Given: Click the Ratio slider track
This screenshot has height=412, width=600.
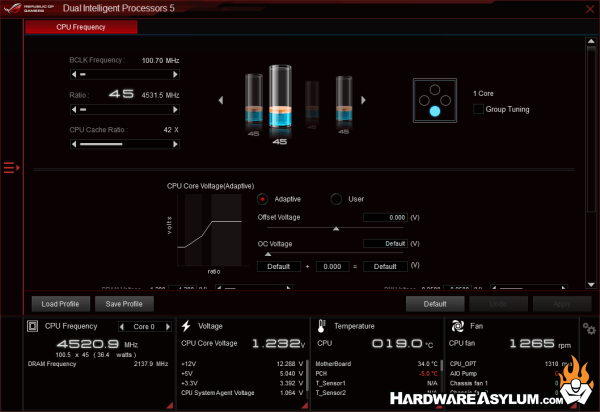Looking at the screenshot, I should [x=125, y=109].
